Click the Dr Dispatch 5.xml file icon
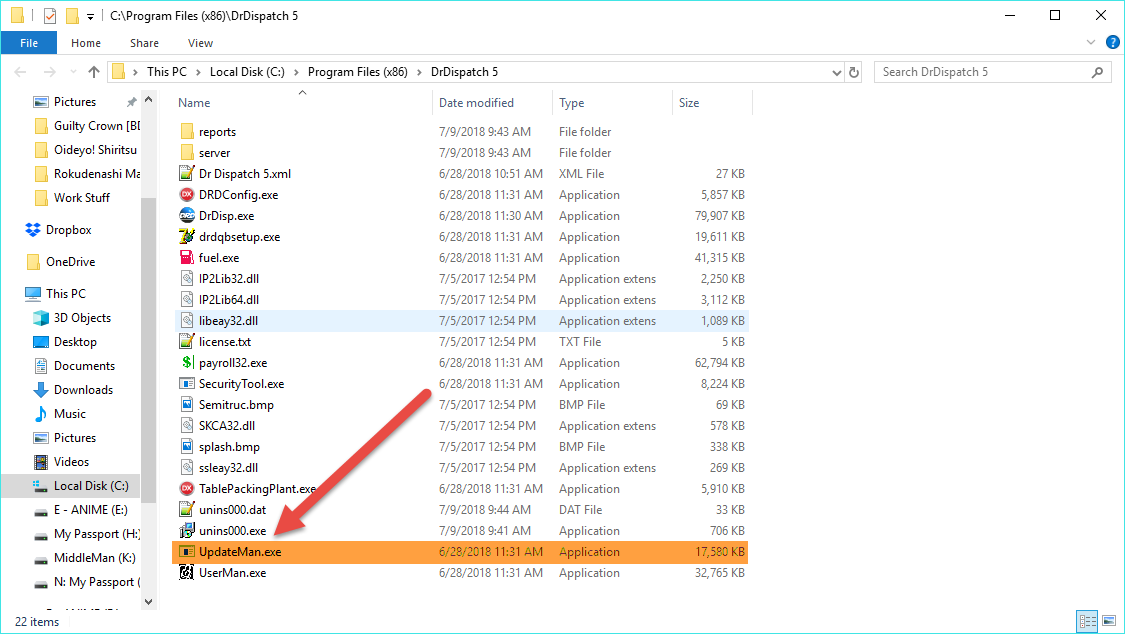 (187, 174)
